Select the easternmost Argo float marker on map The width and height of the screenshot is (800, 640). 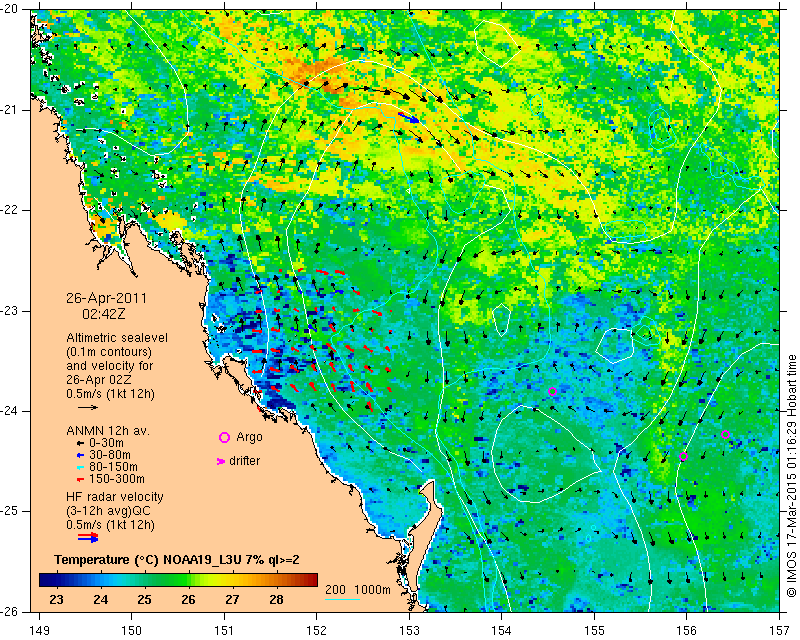point(726,435)
